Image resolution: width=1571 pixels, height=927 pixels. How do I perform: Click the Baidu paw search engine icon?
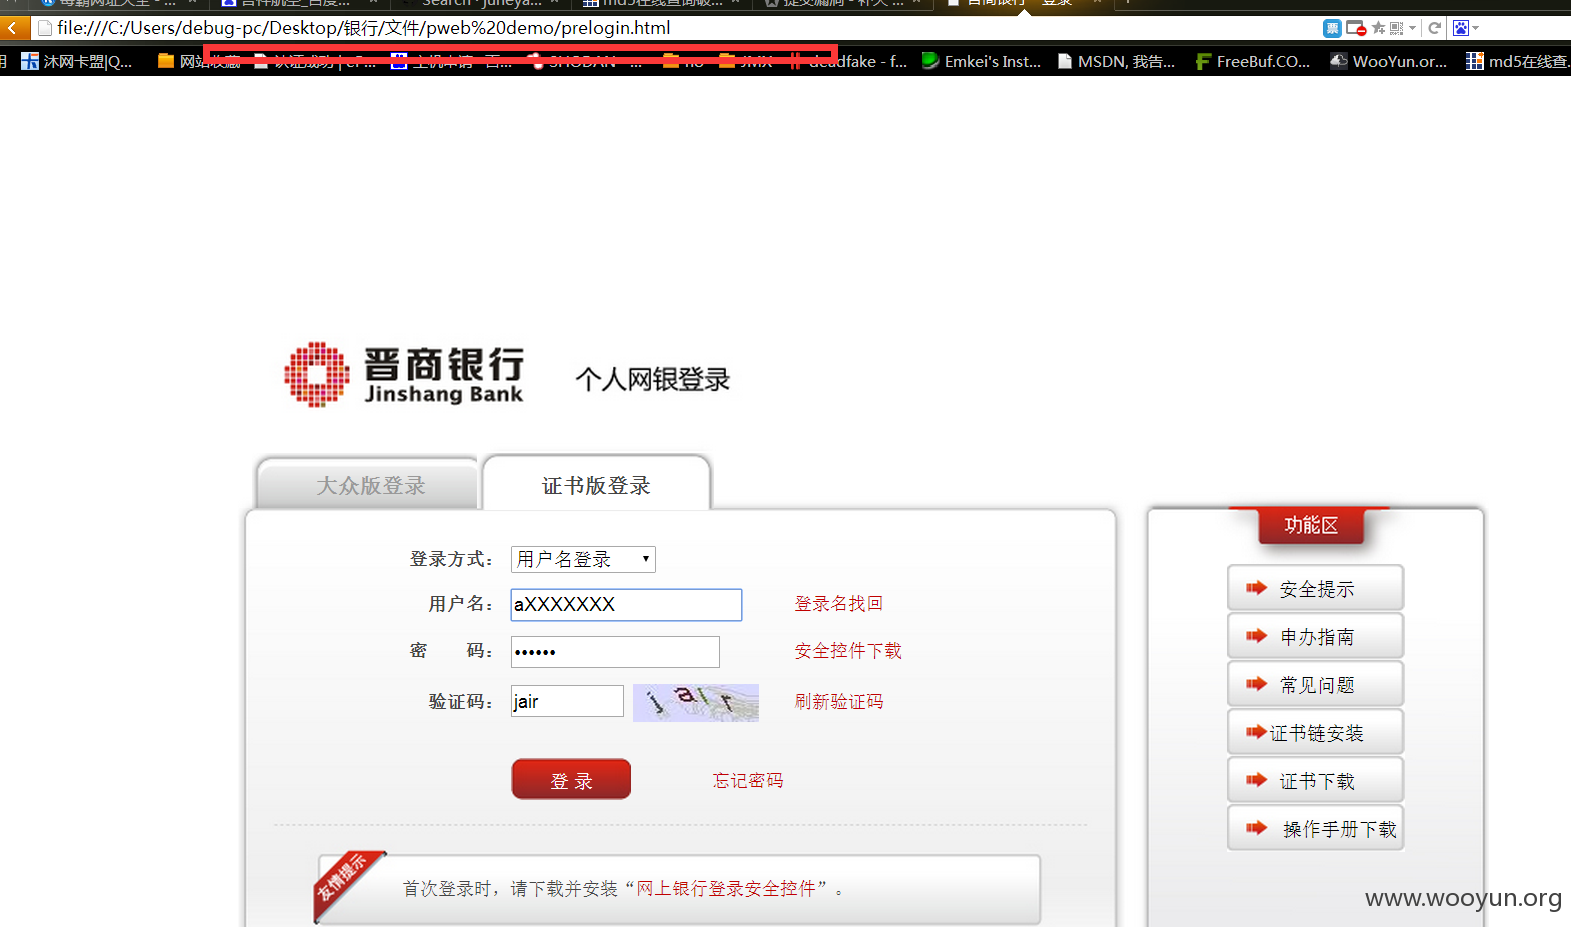(1460, 28)
